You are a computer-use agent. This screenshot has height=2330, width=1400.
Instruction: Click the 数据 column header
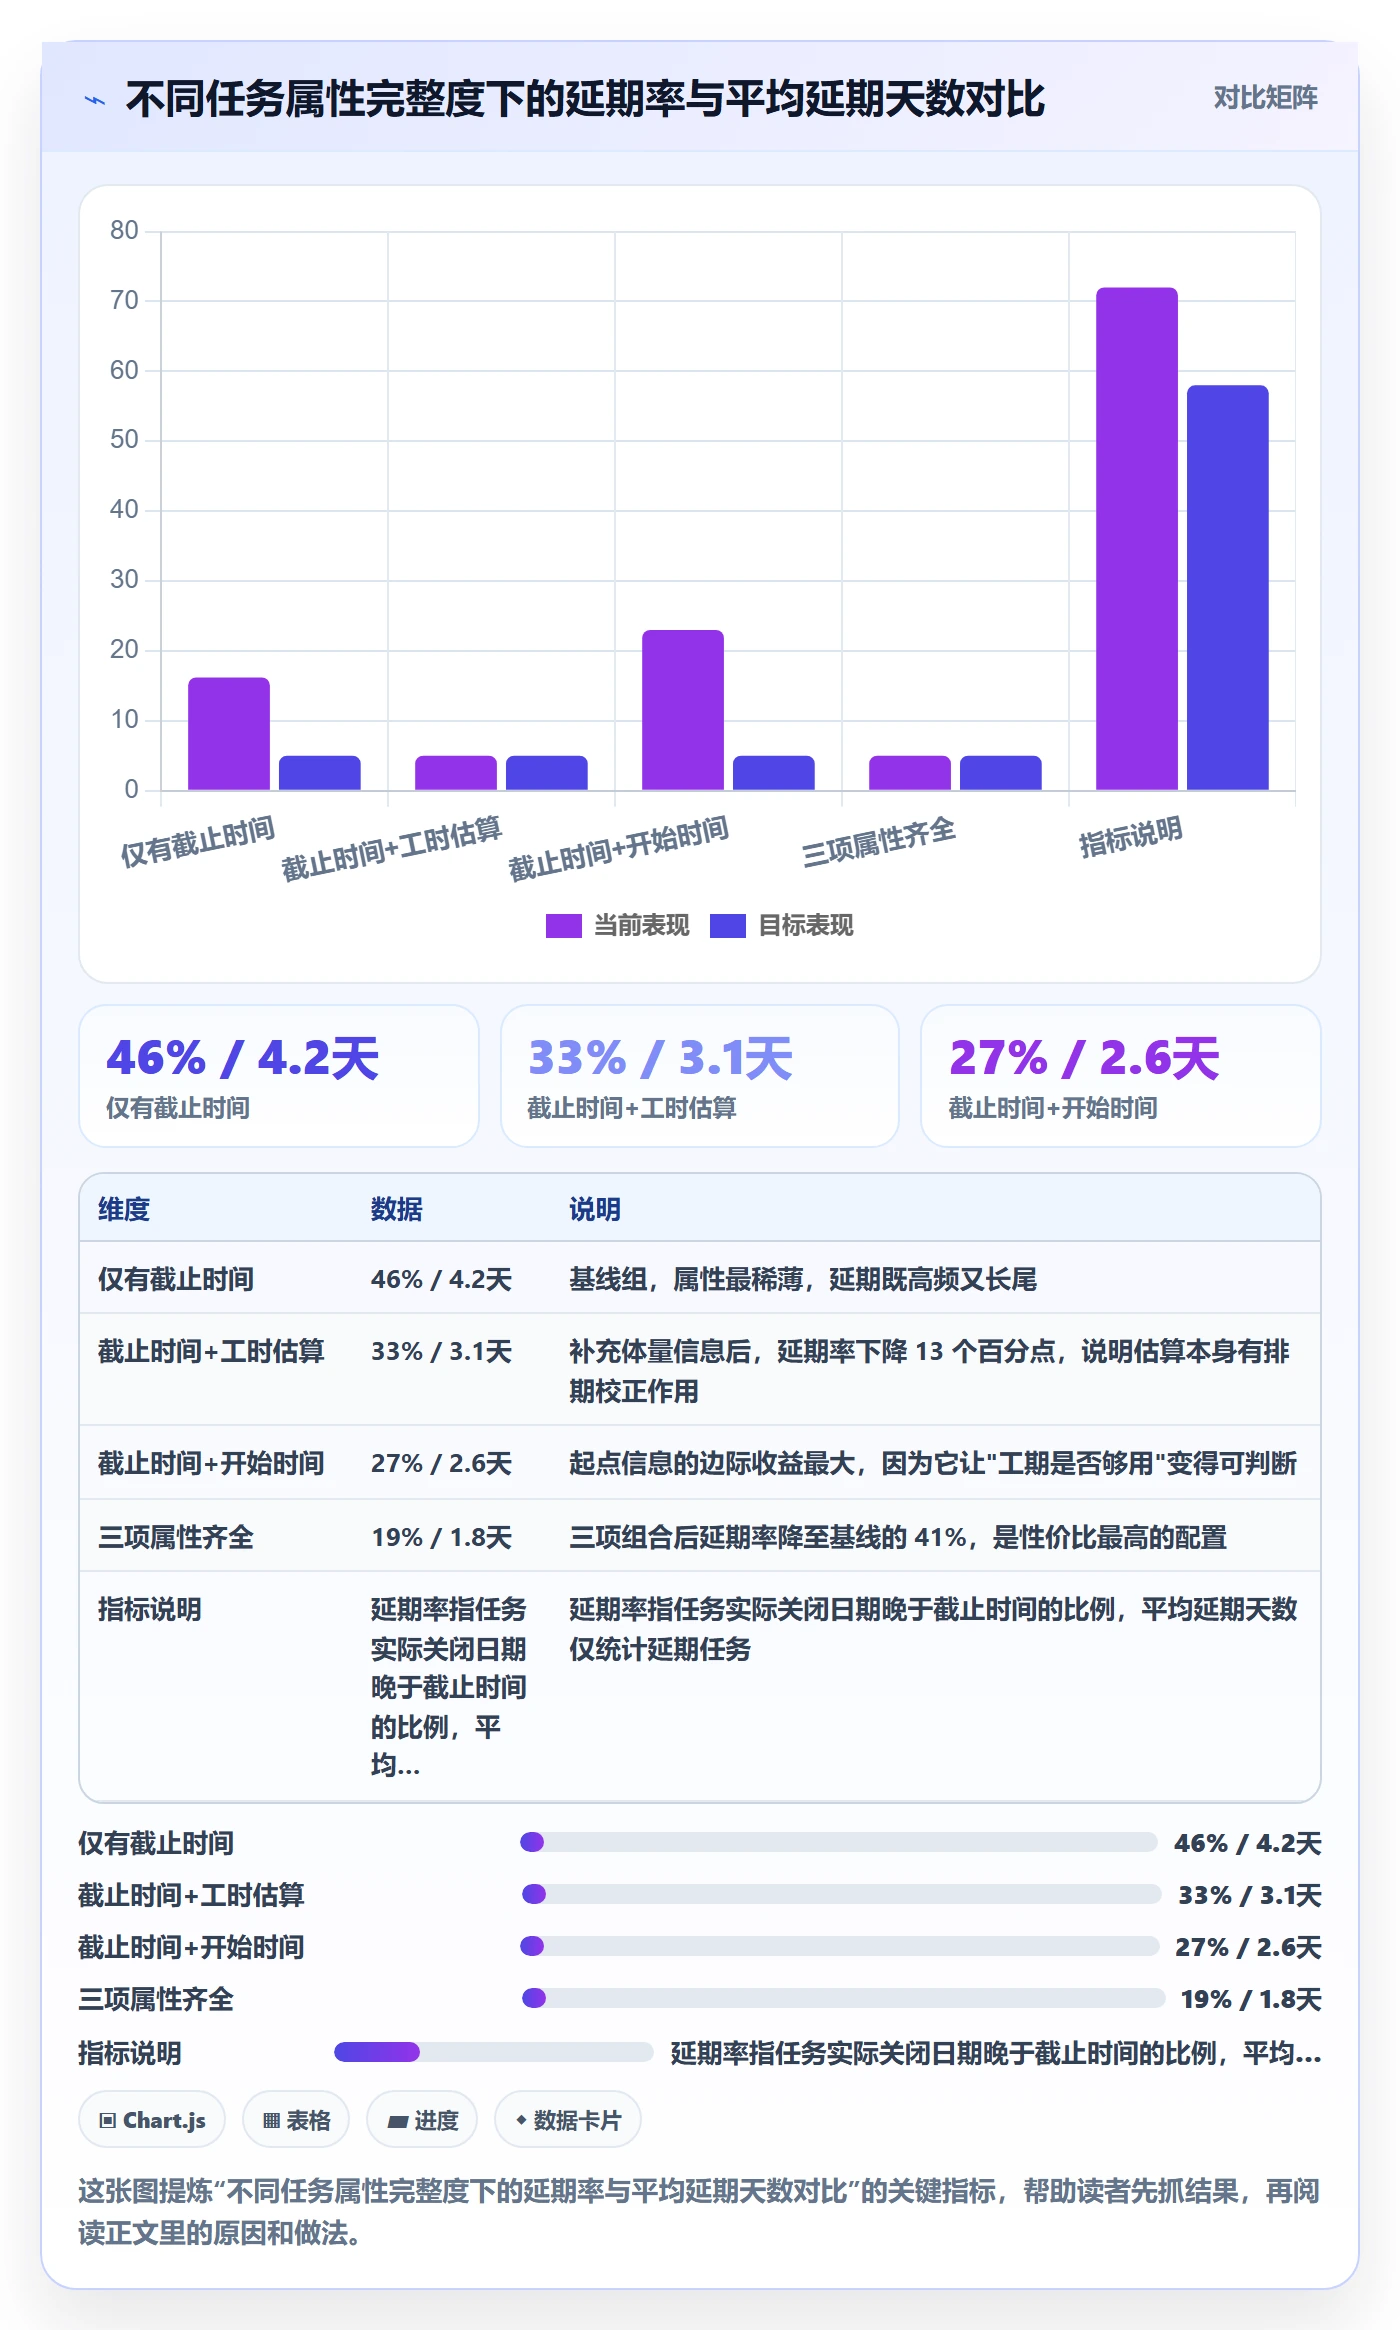(x=397, y=1209)
